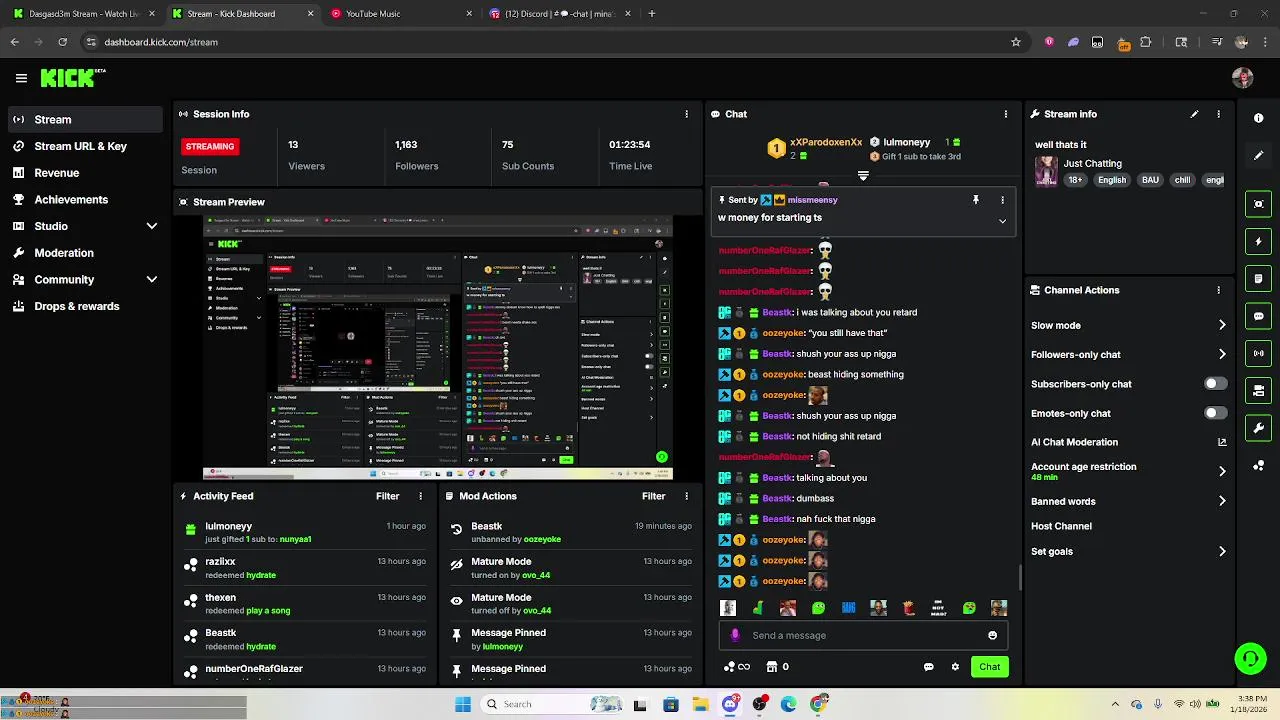Toggle the channel actions widget button
Image resolution: width=1280 pixels, height=720 pixels.
tap(1259, 390)
